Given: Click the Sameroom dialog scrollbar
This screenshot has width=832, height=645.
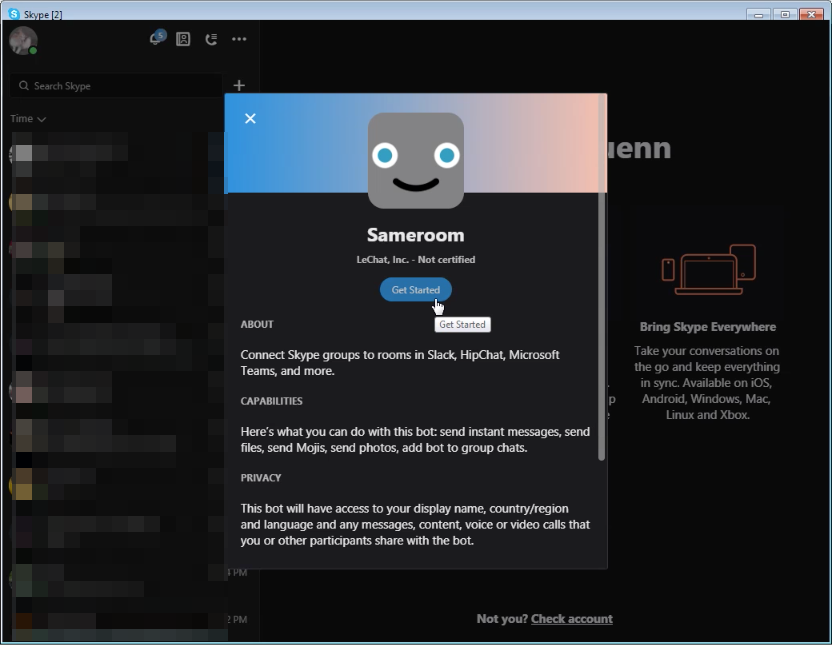Looking at the screenshot, I should [x=601, y=277].
